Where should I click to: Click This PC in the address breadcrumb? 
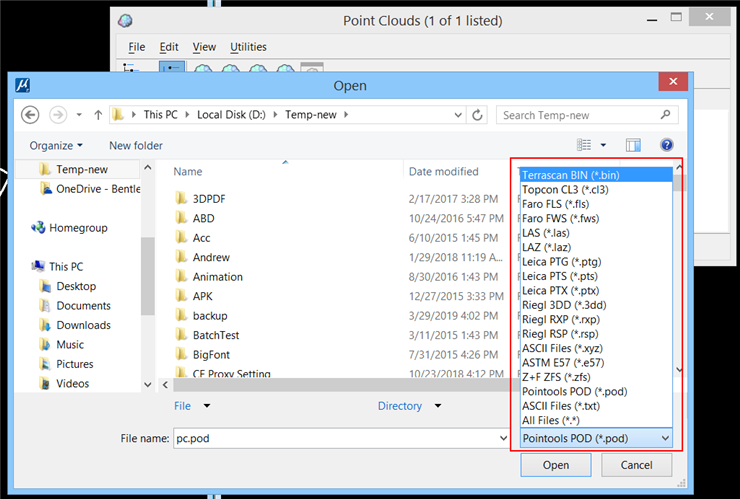160,115
